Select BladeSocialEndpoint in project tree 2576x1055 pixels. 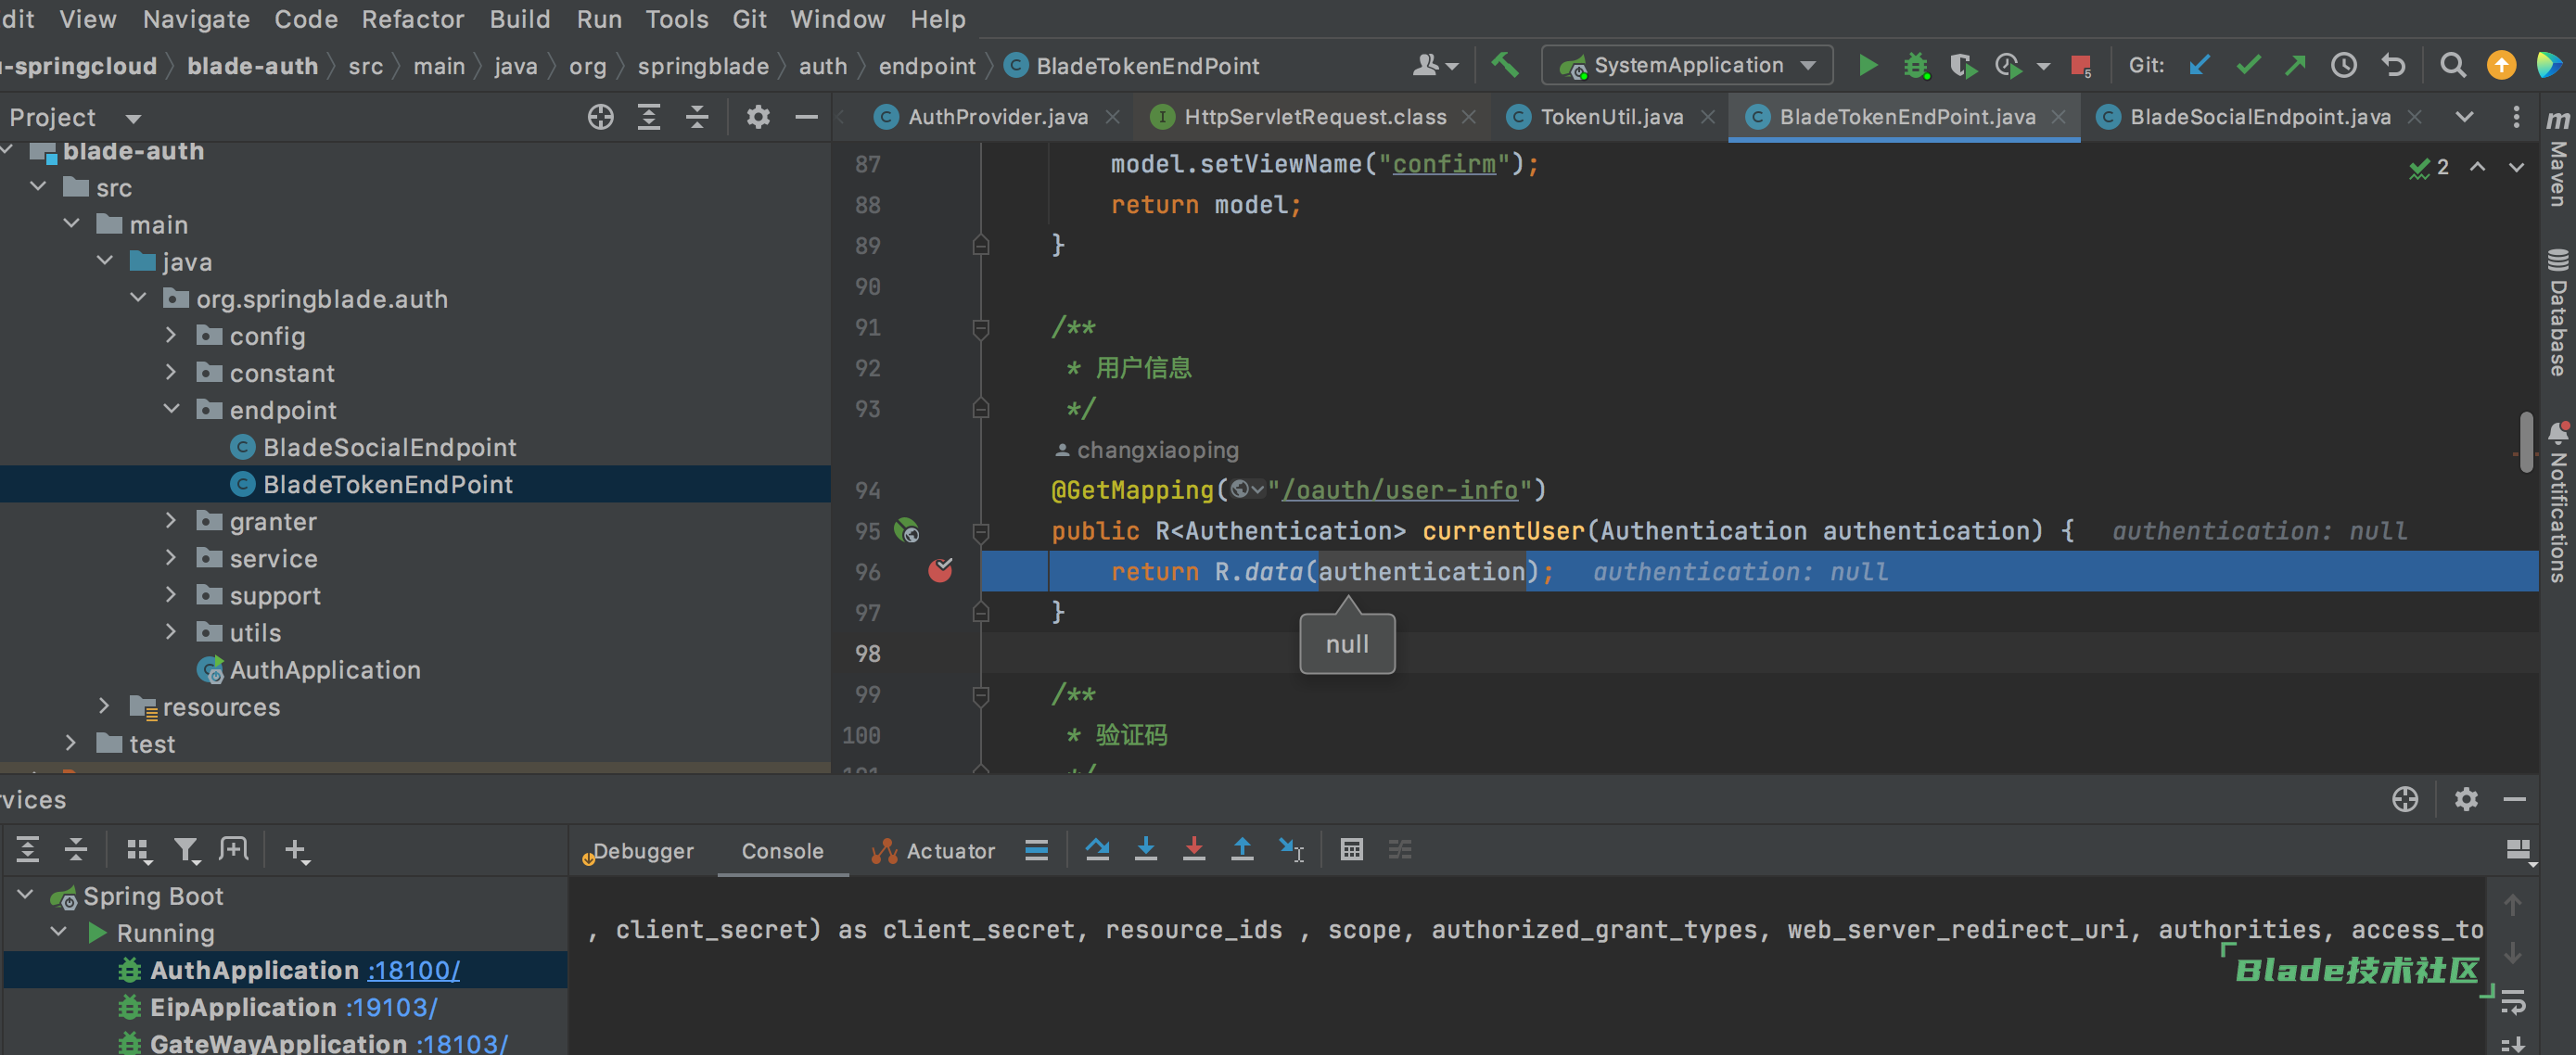point(389,447)
